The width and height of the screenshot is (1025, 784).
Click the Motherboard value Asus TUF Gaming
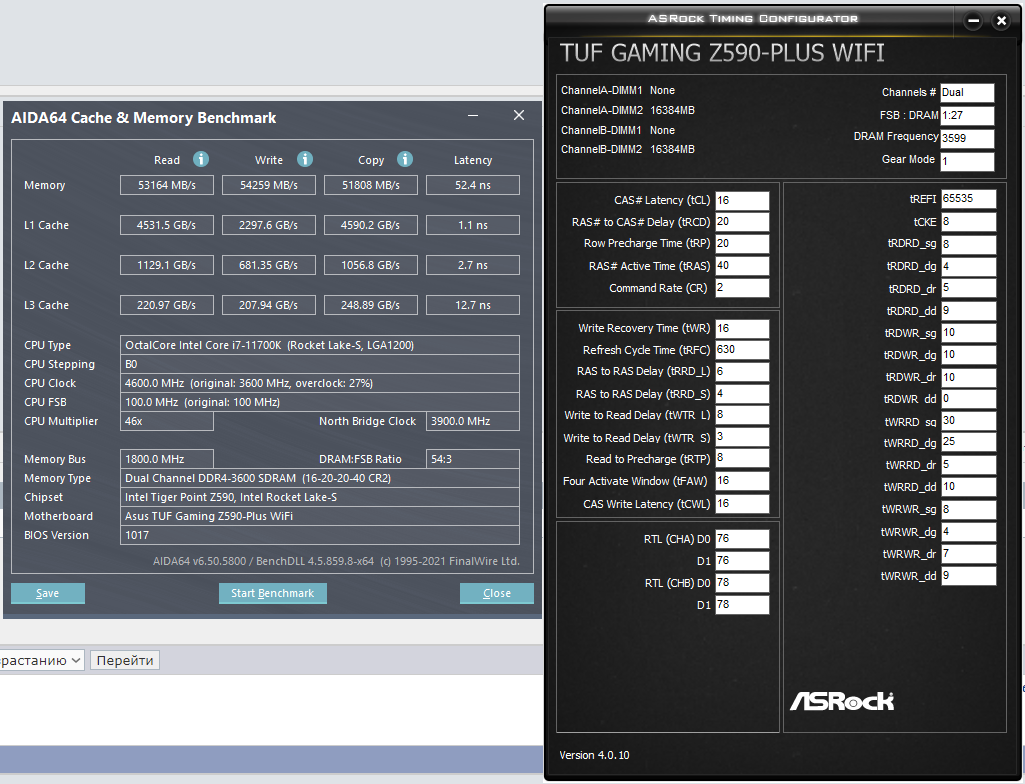320,516
